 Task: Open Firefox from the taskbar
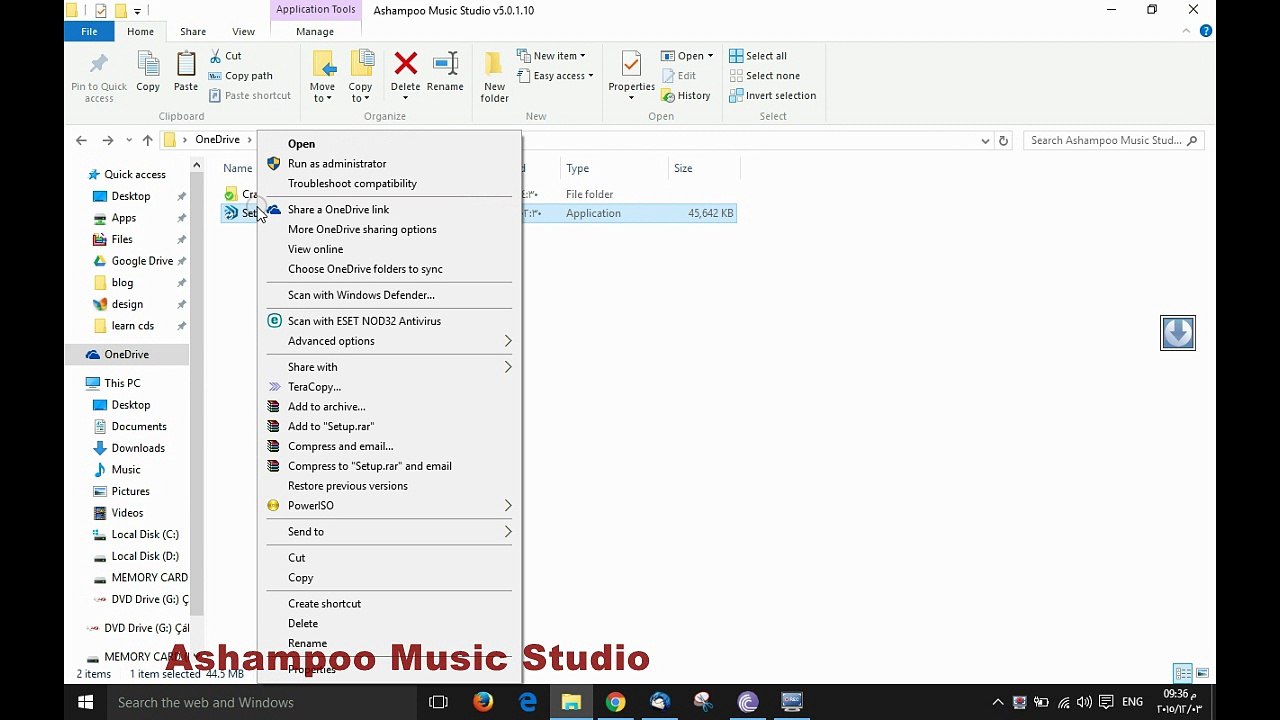pyautogui.click(x=483, y=702)
